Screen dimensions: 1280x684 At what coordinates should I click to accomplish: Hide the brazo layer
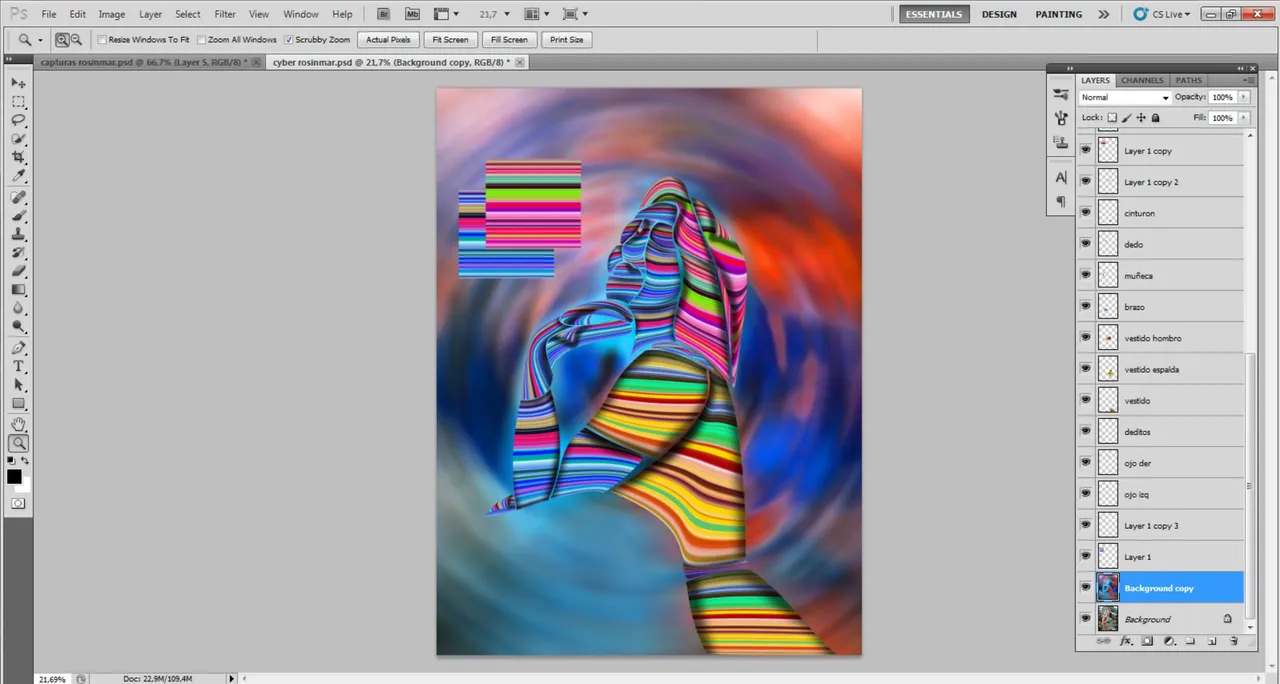point(1086,306)
